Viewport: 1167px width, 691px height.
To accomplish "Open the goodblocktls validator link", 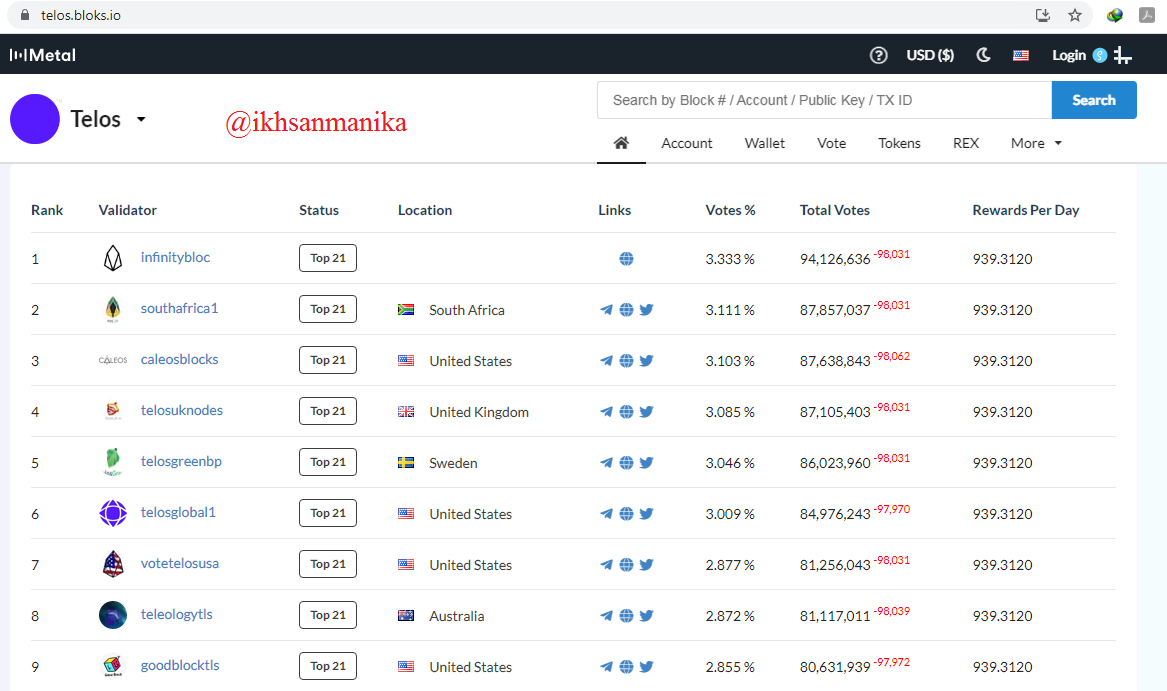I will 180,665.
